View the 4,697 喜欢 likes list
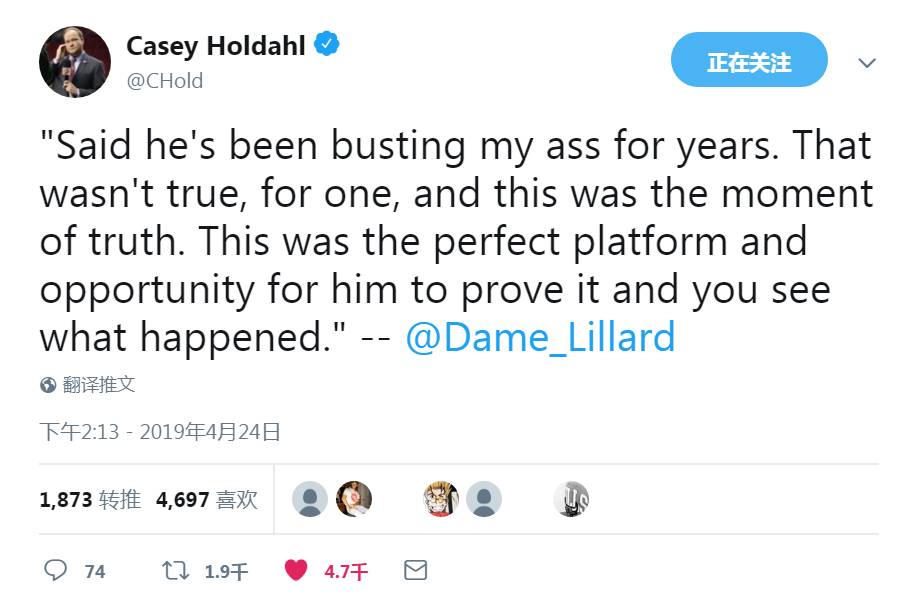The width and height of the screenshot is (916, 596). (x=207, y=499)
